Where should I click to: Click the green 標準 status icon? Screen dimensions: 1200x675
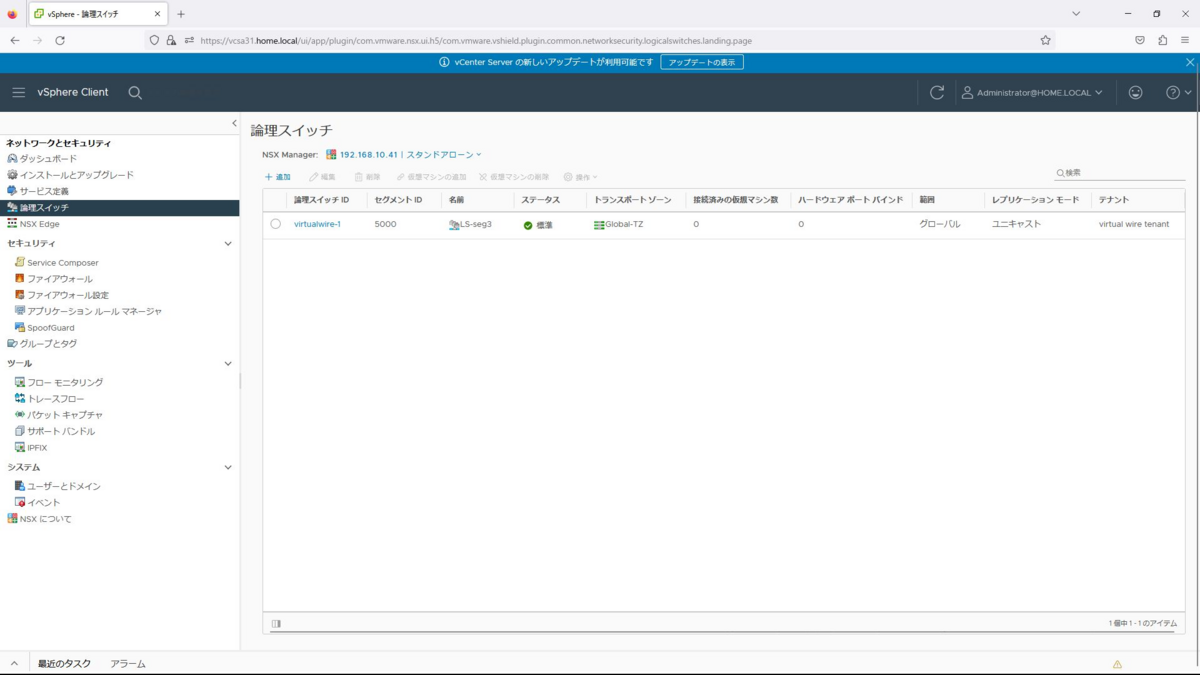point(528,225)
